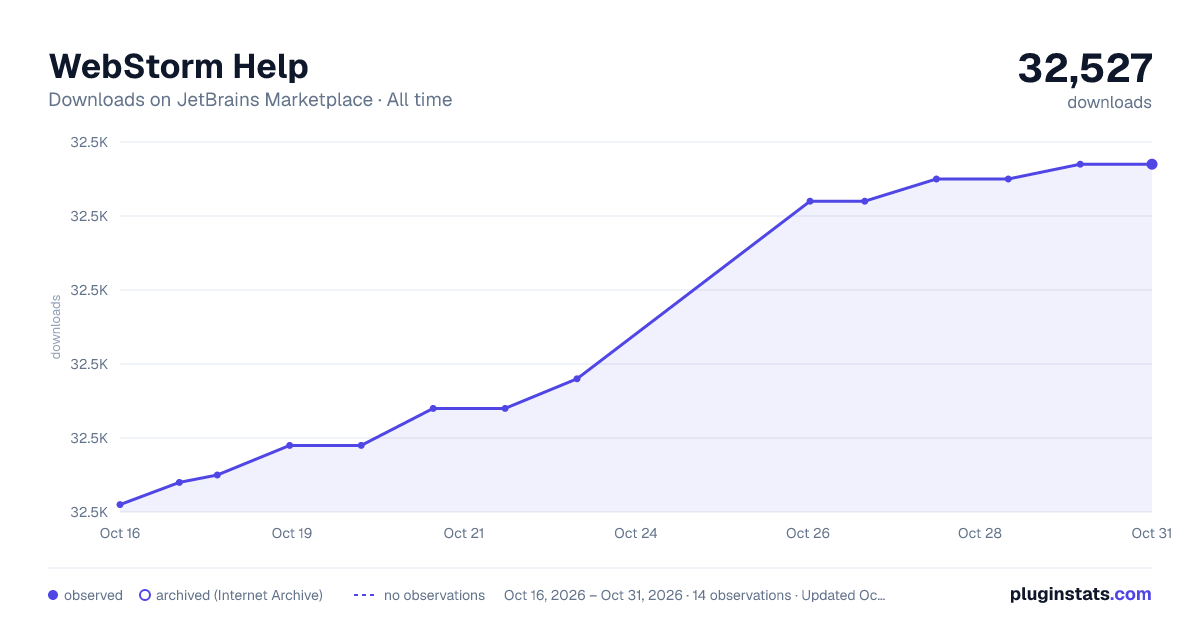Image resolution: width=1200 pixels, height=630 pixels.
Task: Click the Oct 28 axis label
Action: point(980,533)
